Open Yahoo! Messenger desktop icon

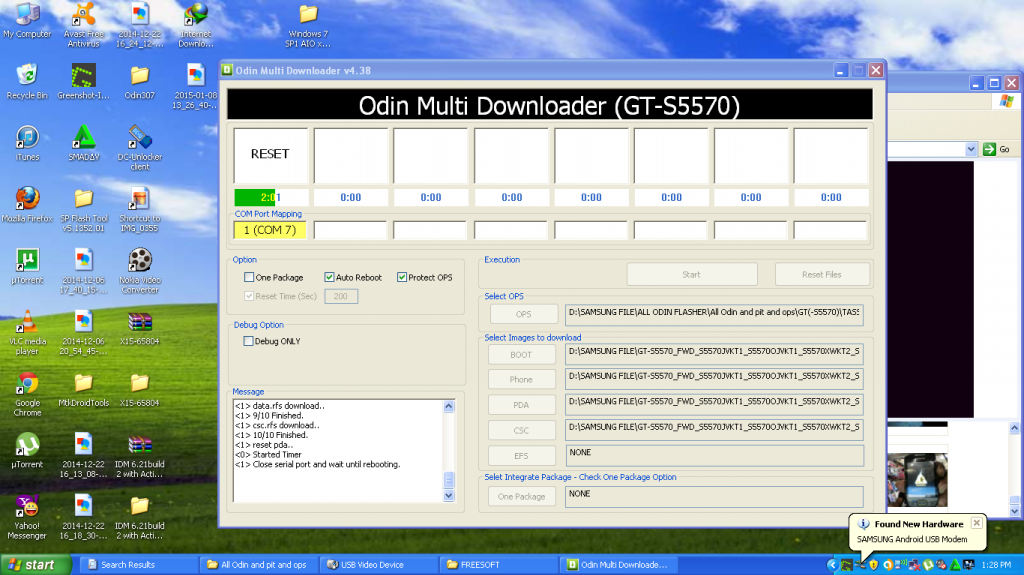pyautogui.click(x=27, y=507)
